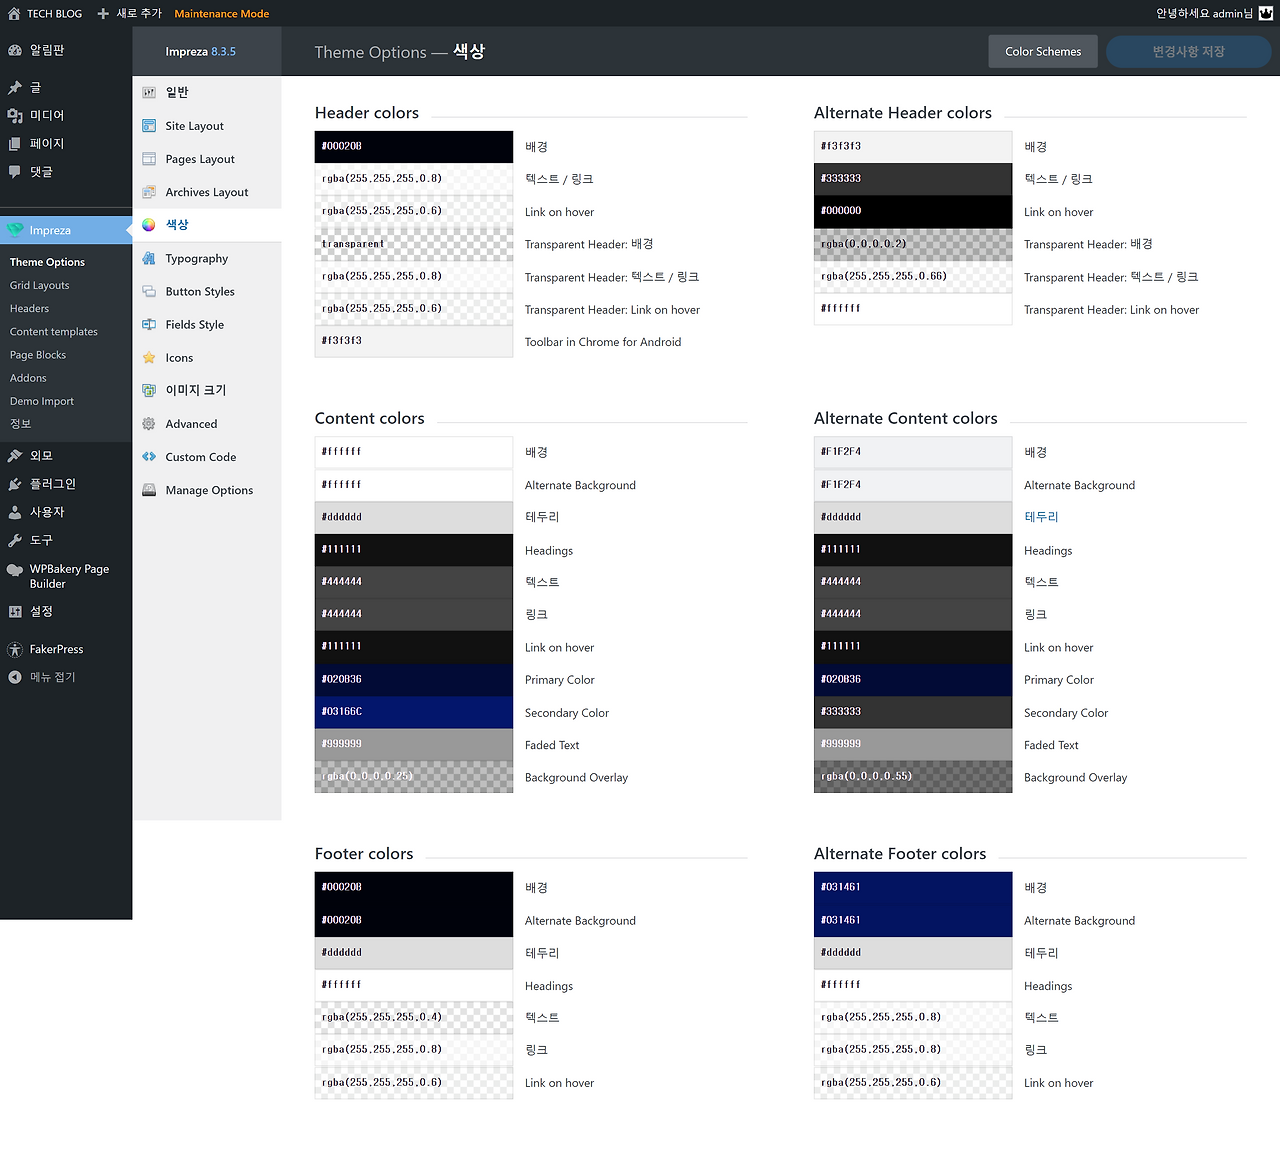Open the Typography settings in Impreza menu
Screen dimensions: 1280x1173
(197, 258)
